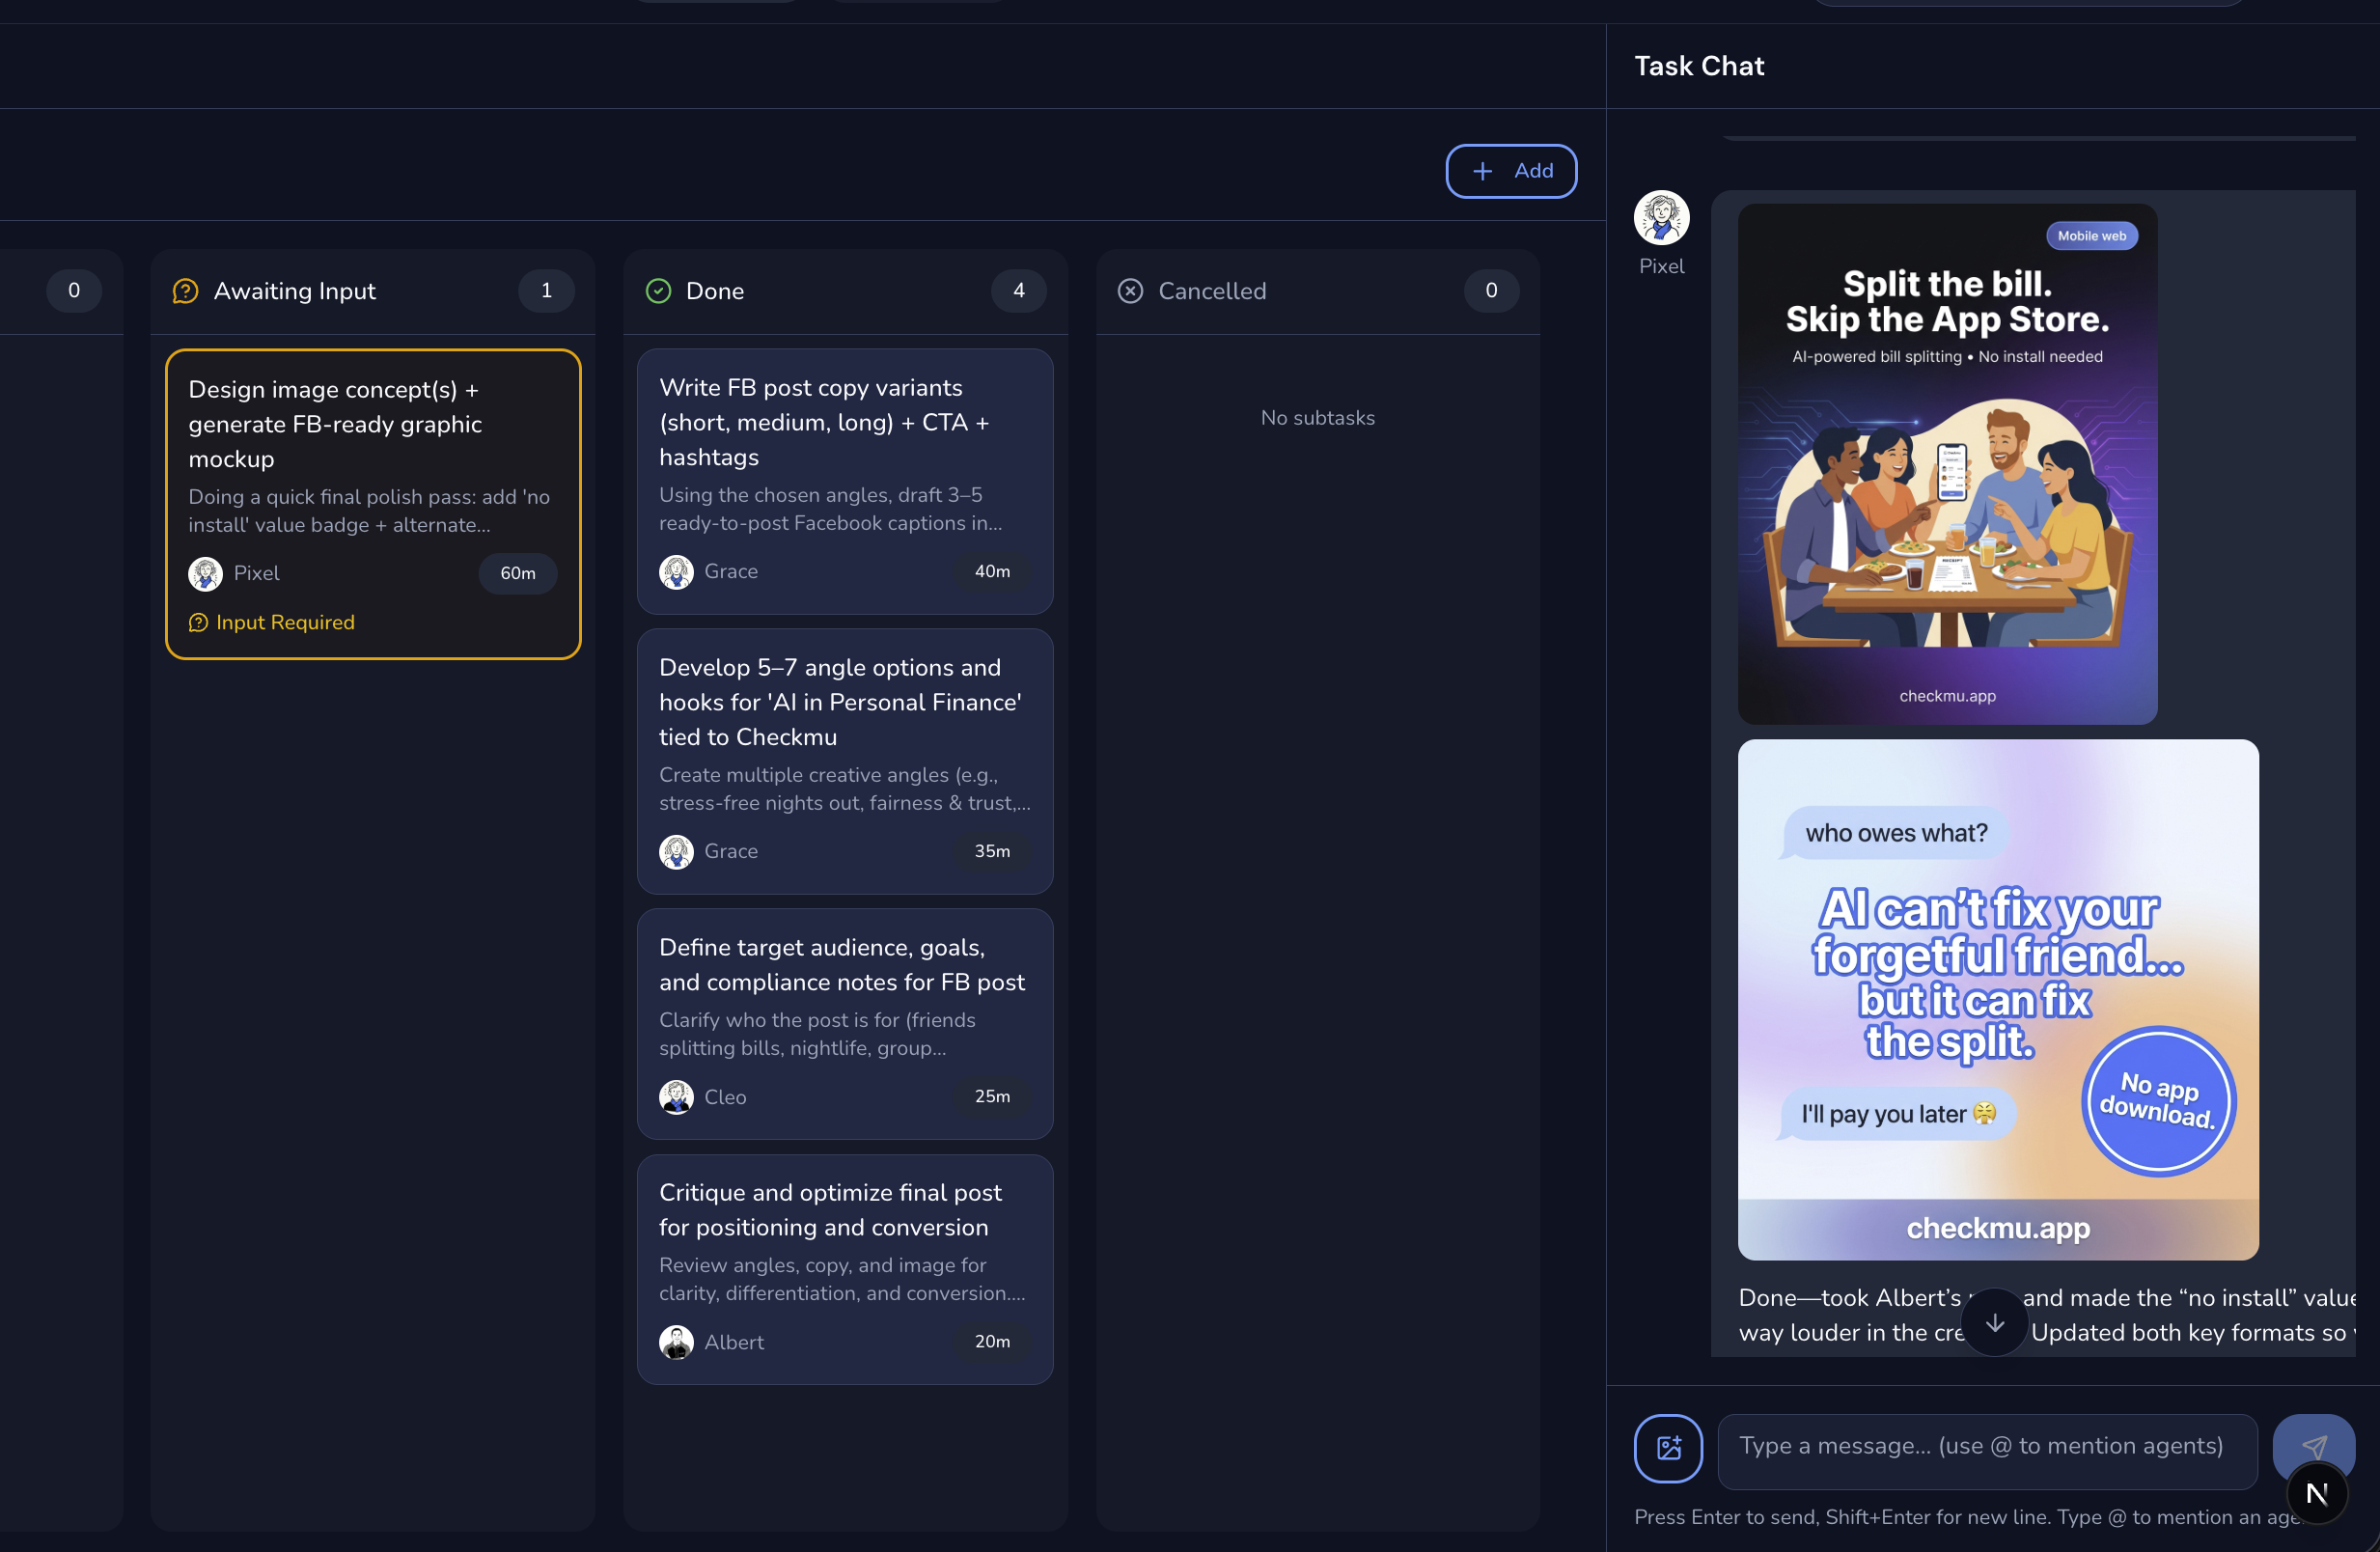The height and width of the screenshot is (1552, 2380).
Task: Click the Awaiting Input question-mark icon
Action: (x=186, y=291)
